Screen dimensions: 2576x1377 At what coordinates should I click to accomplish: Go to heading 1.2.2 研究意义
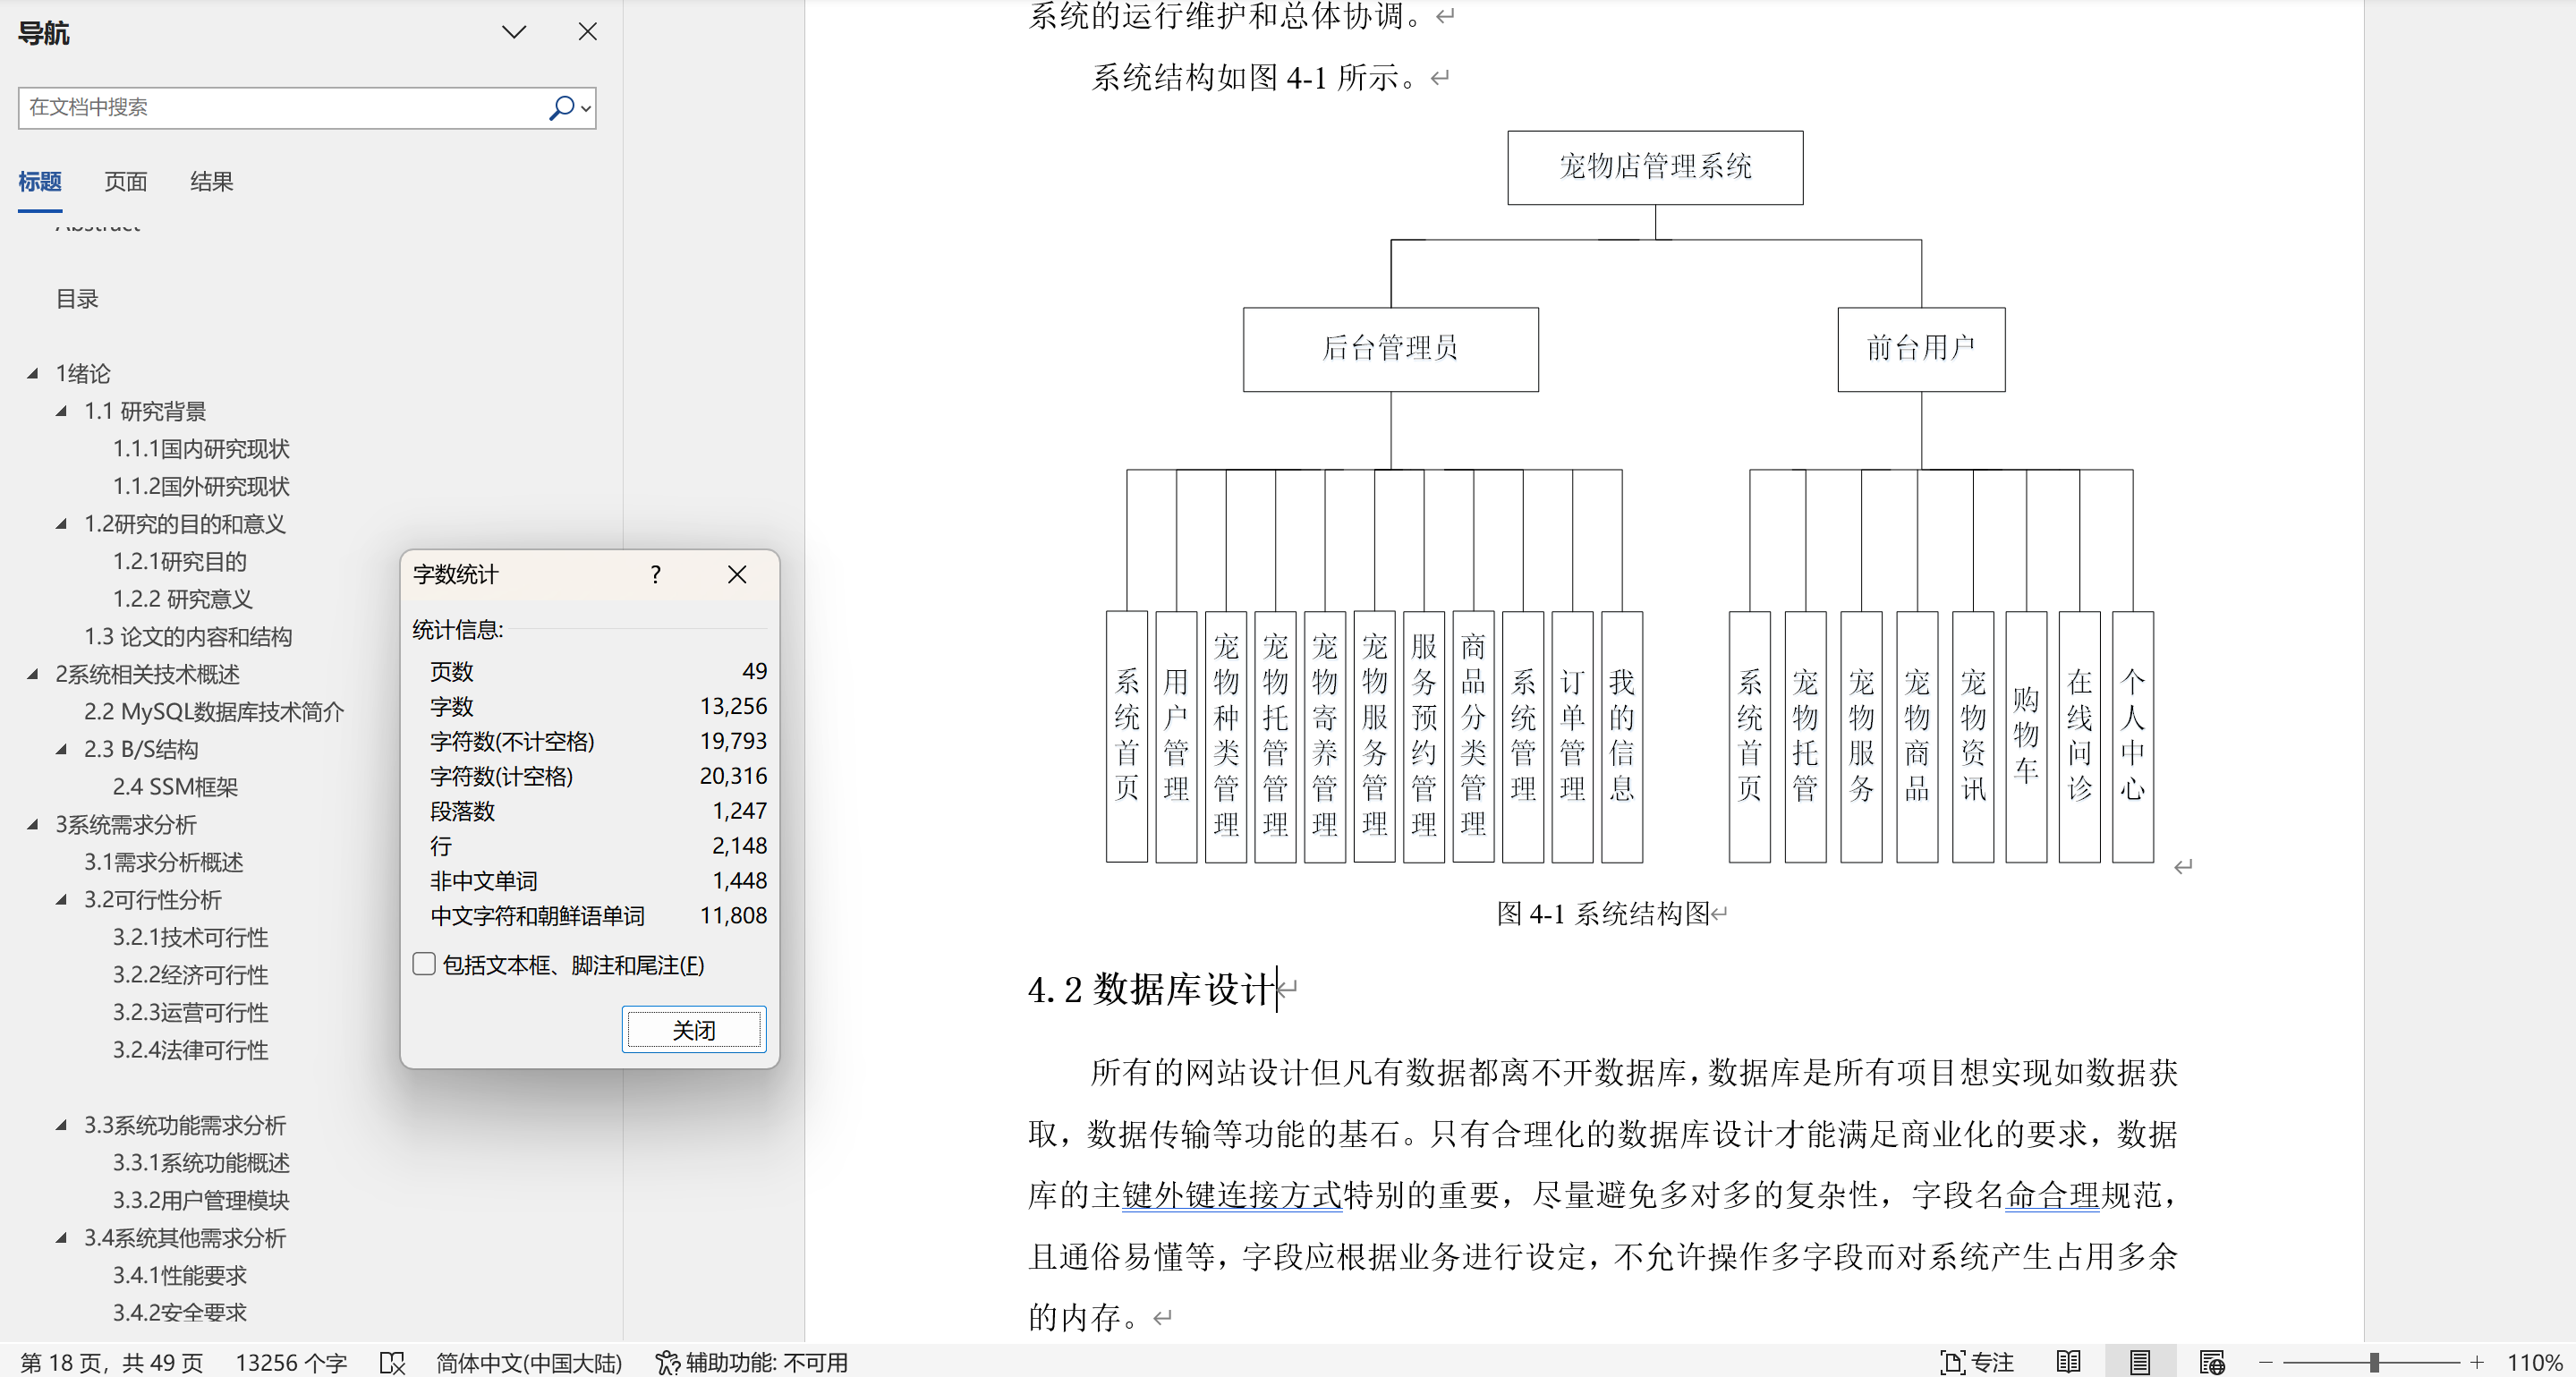click(182, 599)
